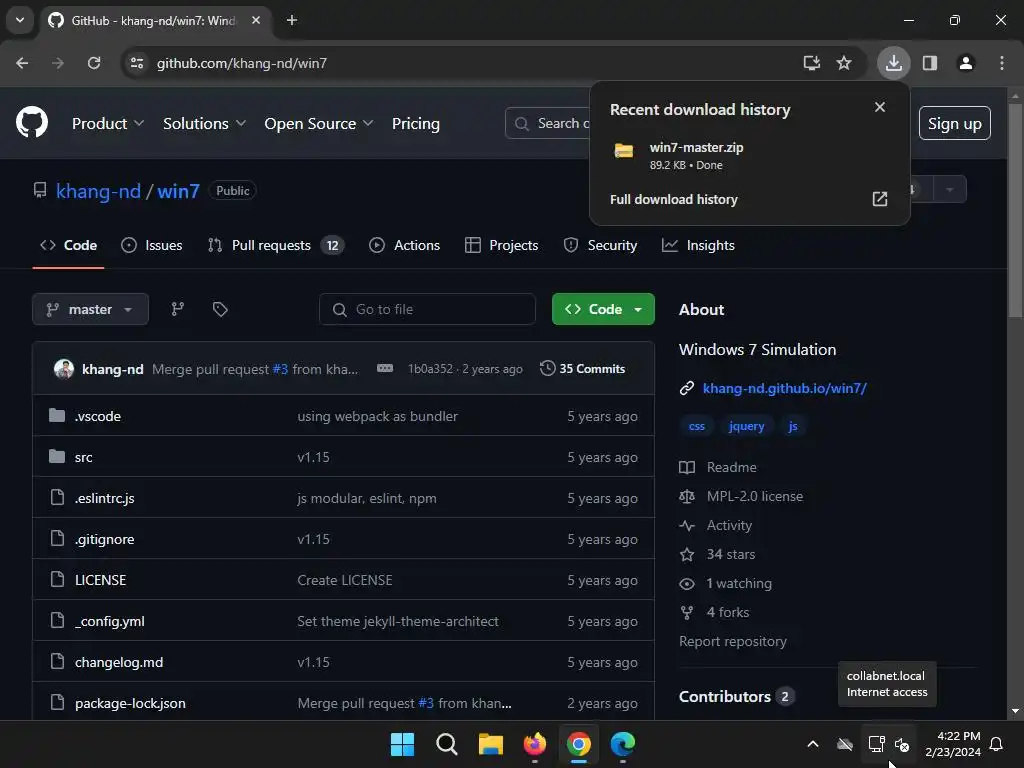
Task: Click the Sign up button
Action: click(x=954, y=123)
